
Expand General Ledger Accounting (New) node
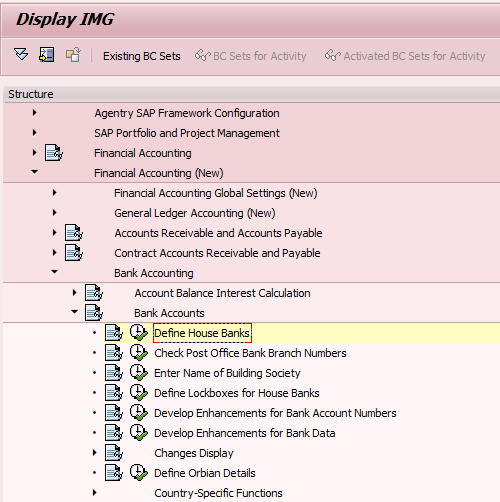(55, 213)
